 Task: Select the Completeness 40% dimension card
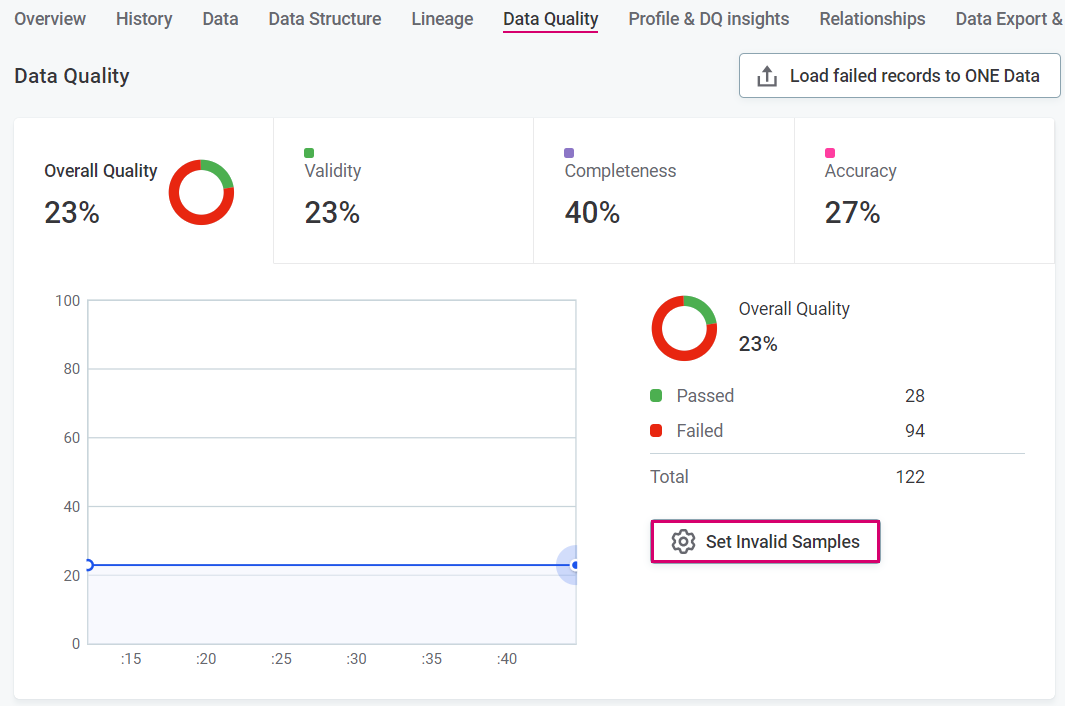(x=663, y=191)
